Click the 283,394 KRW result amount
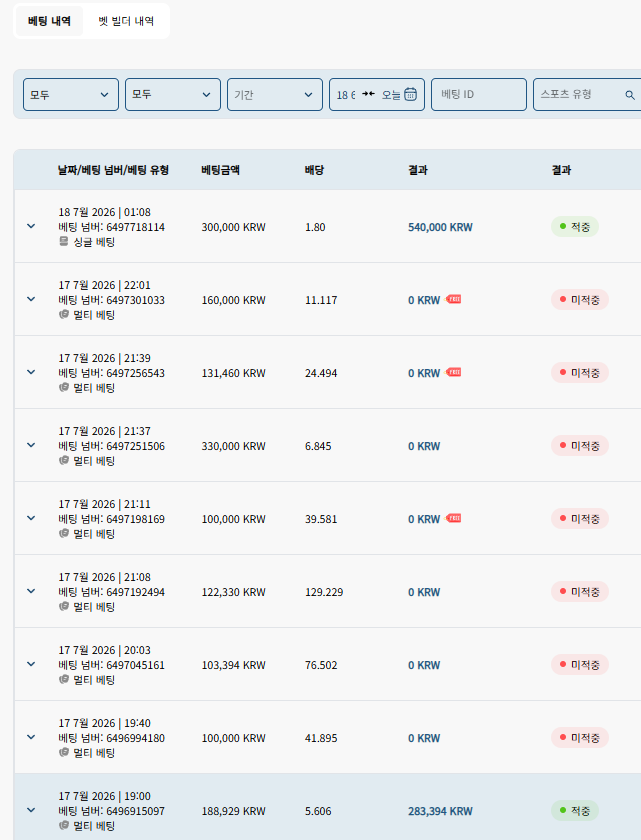This screenshot has height=840, width=641. click(440, 811)
